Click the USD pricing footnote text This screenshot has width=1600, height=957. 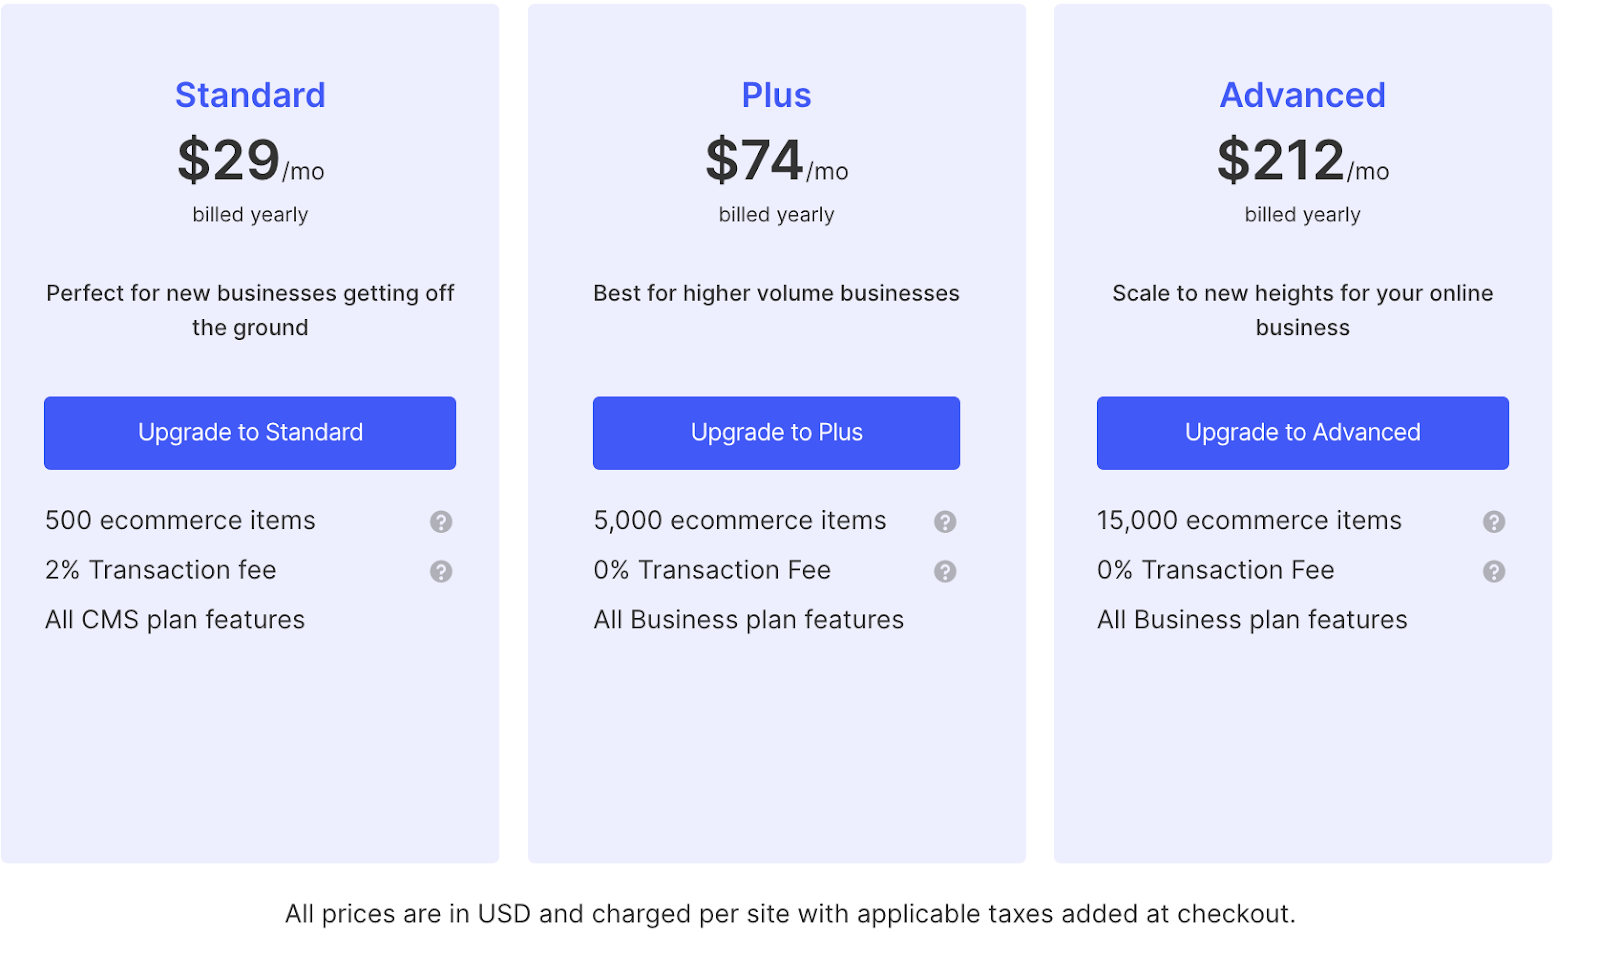pos(790,914)
